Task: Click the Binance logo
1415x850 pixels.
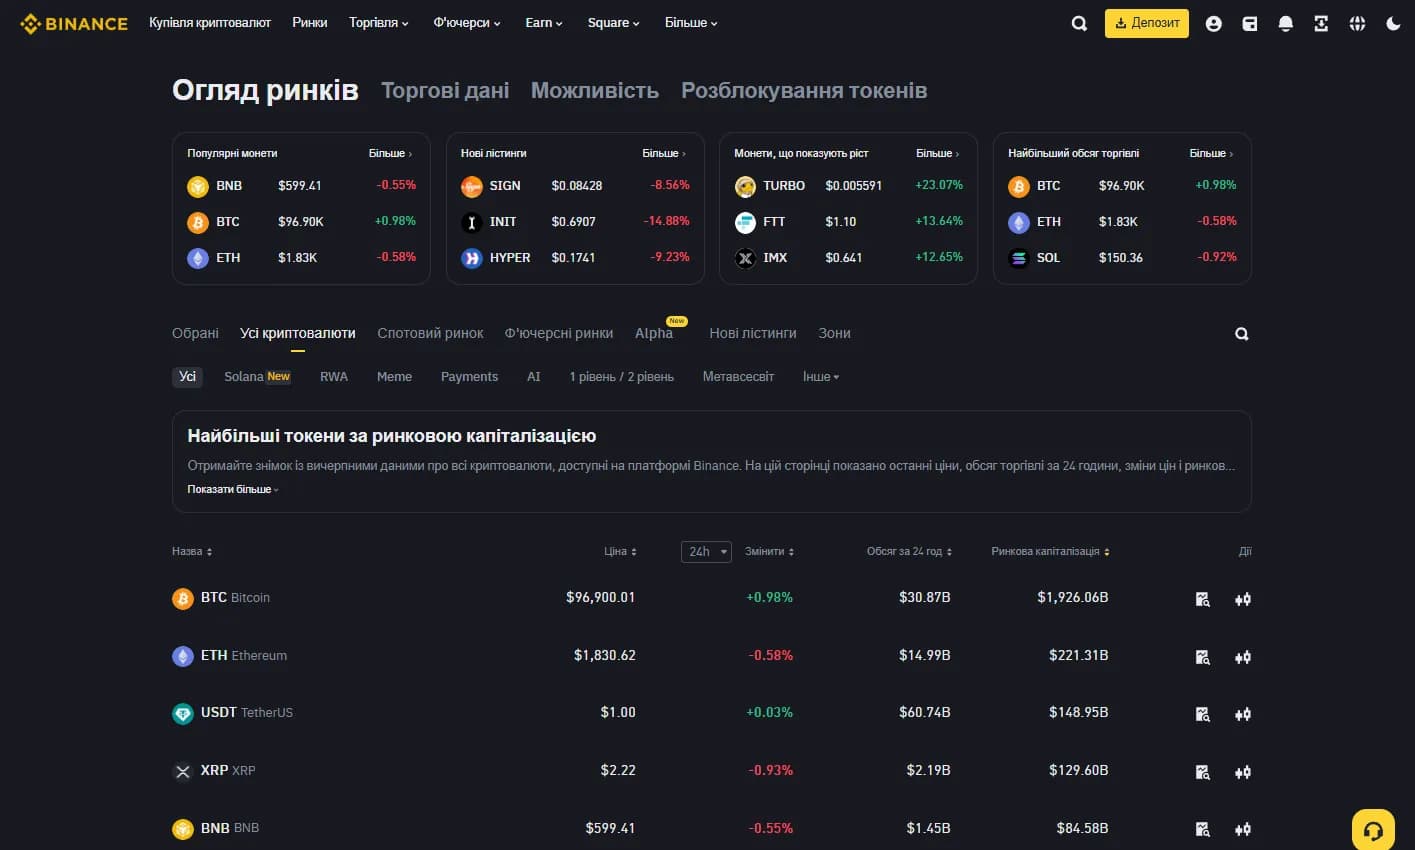Action: [x=74, y=23]
